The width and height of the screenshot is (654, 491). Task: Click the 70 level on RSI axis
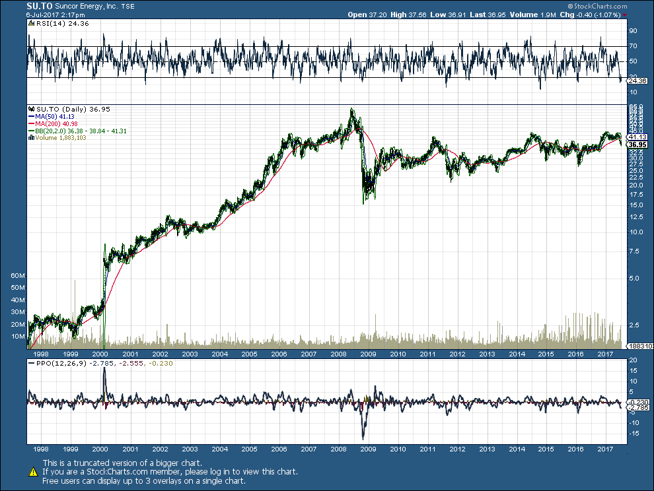633,46
